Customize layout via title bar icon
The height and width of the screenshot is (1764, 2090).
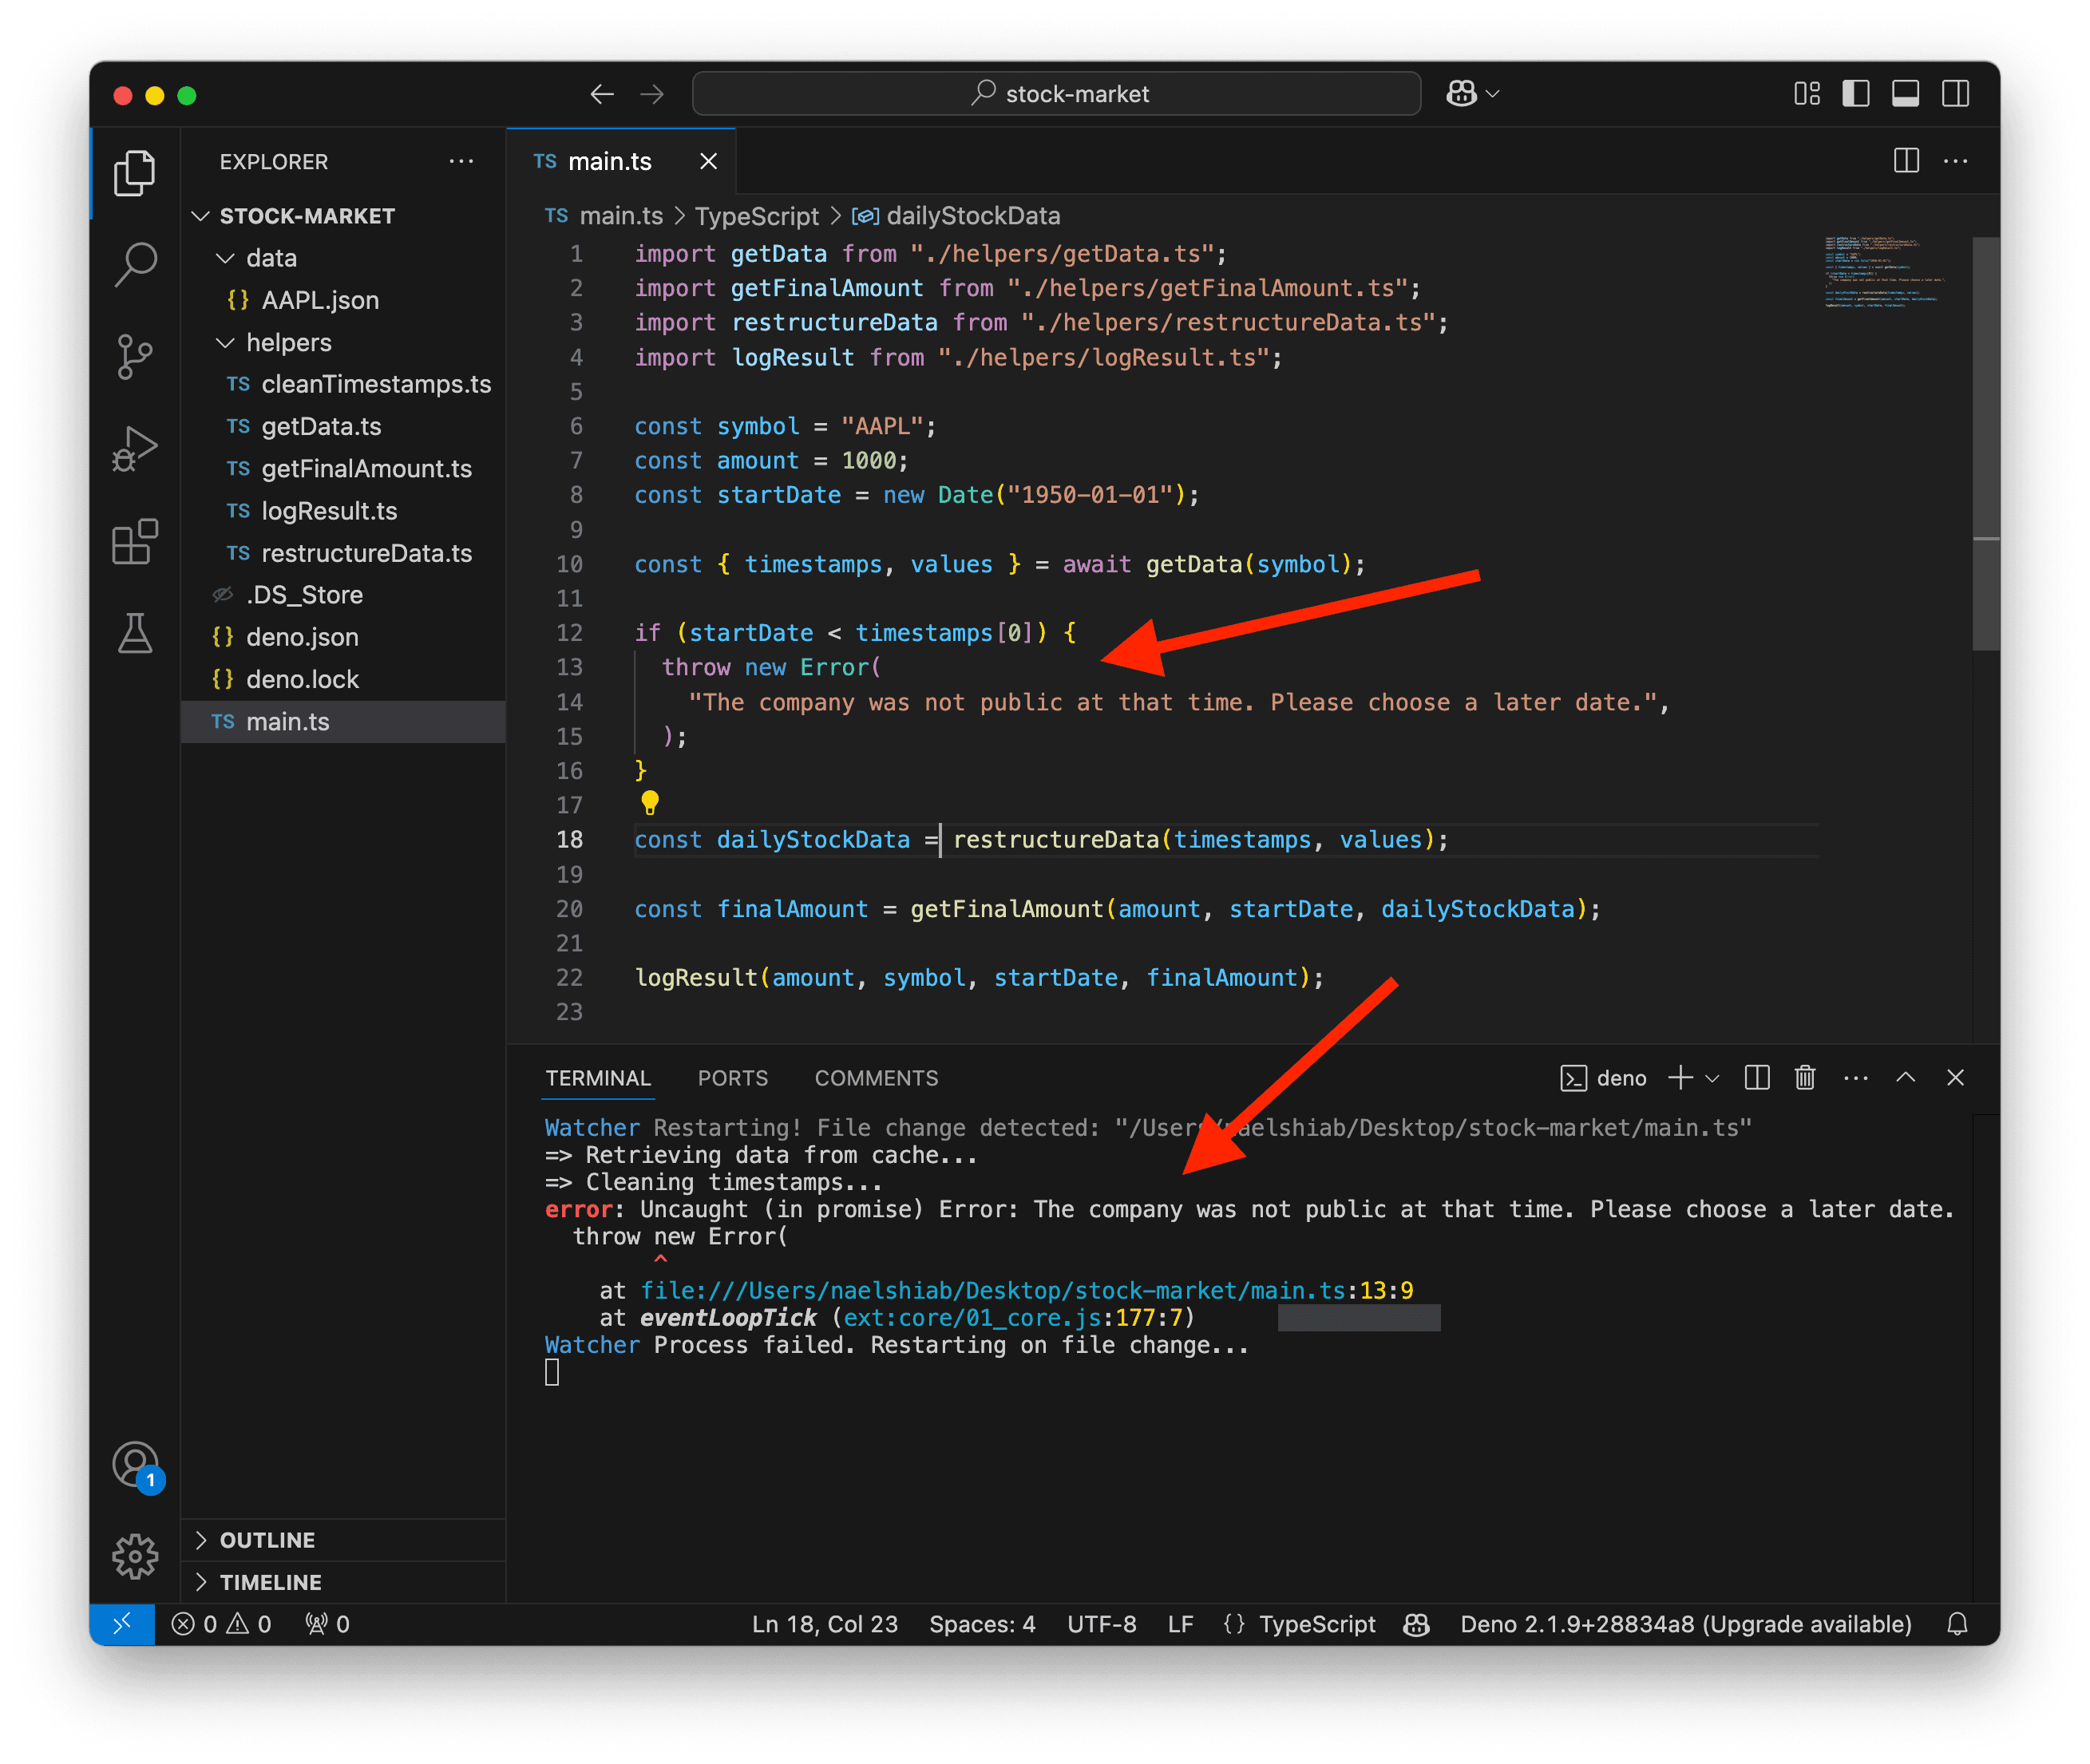[x=1807, y=94]
